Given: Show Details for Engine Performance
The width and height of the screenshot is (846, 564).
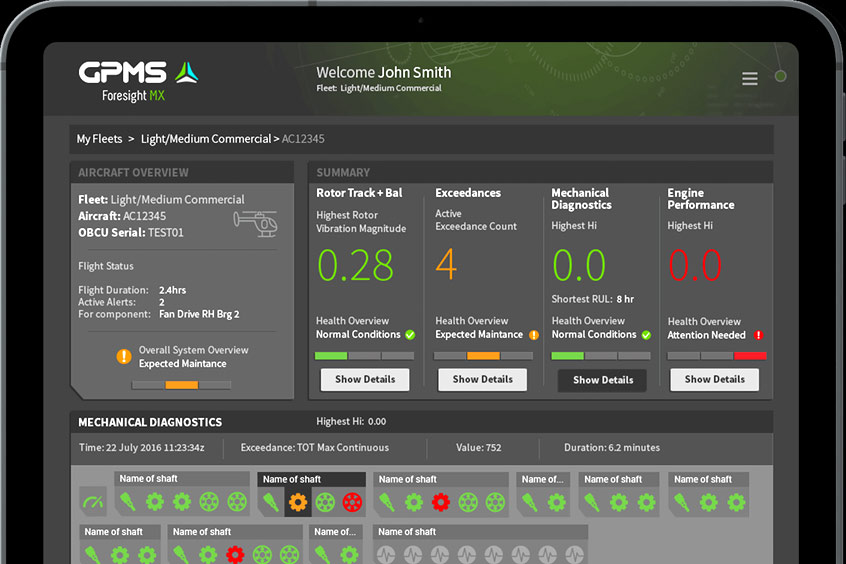Looking at the screenshot, I should [x=714, y=380].
